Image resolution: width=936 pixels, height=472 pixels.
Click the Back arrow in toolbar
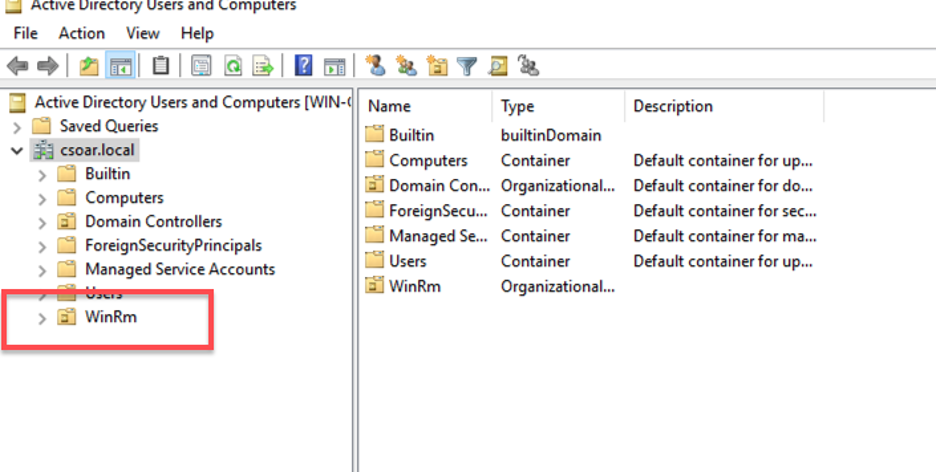17,67
